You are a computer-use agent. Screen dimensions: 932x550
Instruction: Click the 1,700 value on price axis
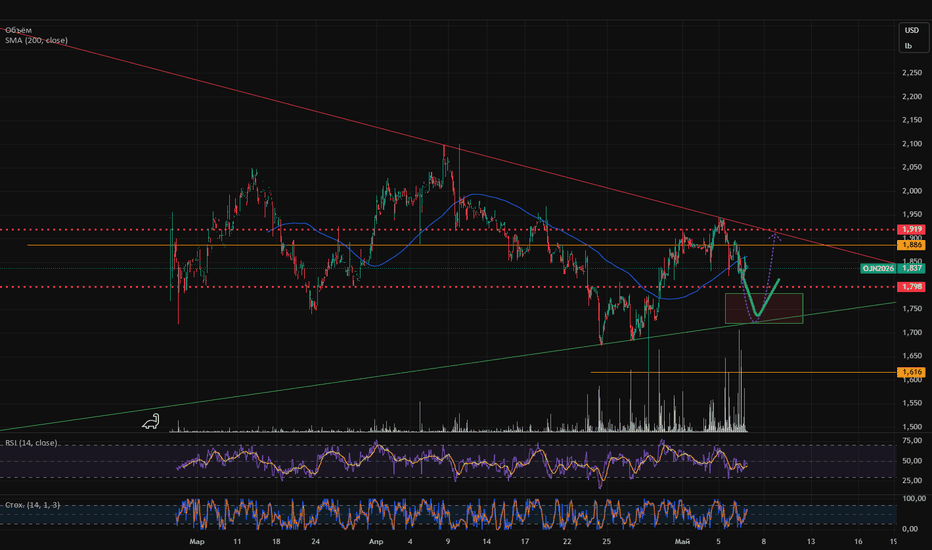912,332
